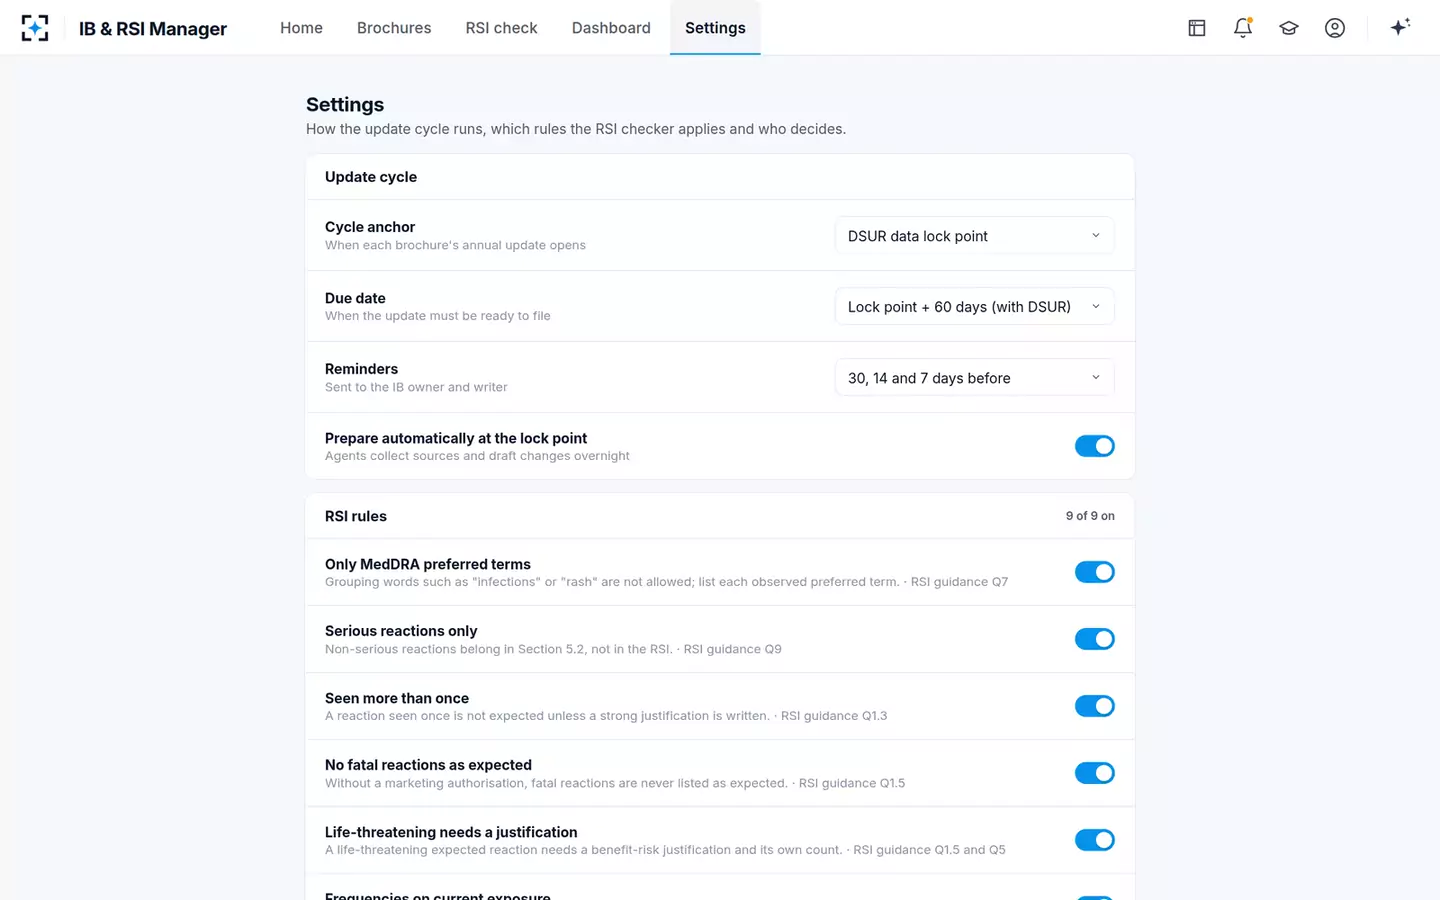Launch the AI sparkle assistant icon
The width and height of the screenshot is (1440, 900).
pos(1400,27)
